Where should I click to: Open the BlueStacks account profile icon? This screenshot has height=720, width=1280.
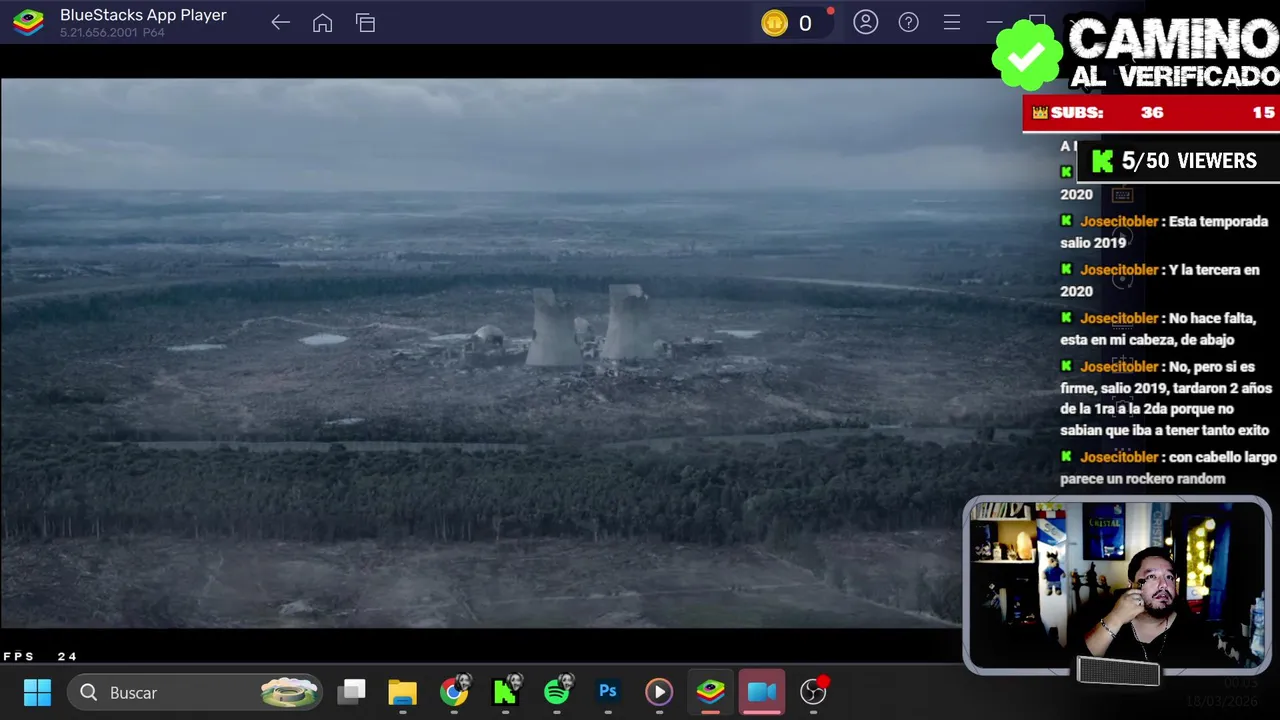tap(865, 22)
